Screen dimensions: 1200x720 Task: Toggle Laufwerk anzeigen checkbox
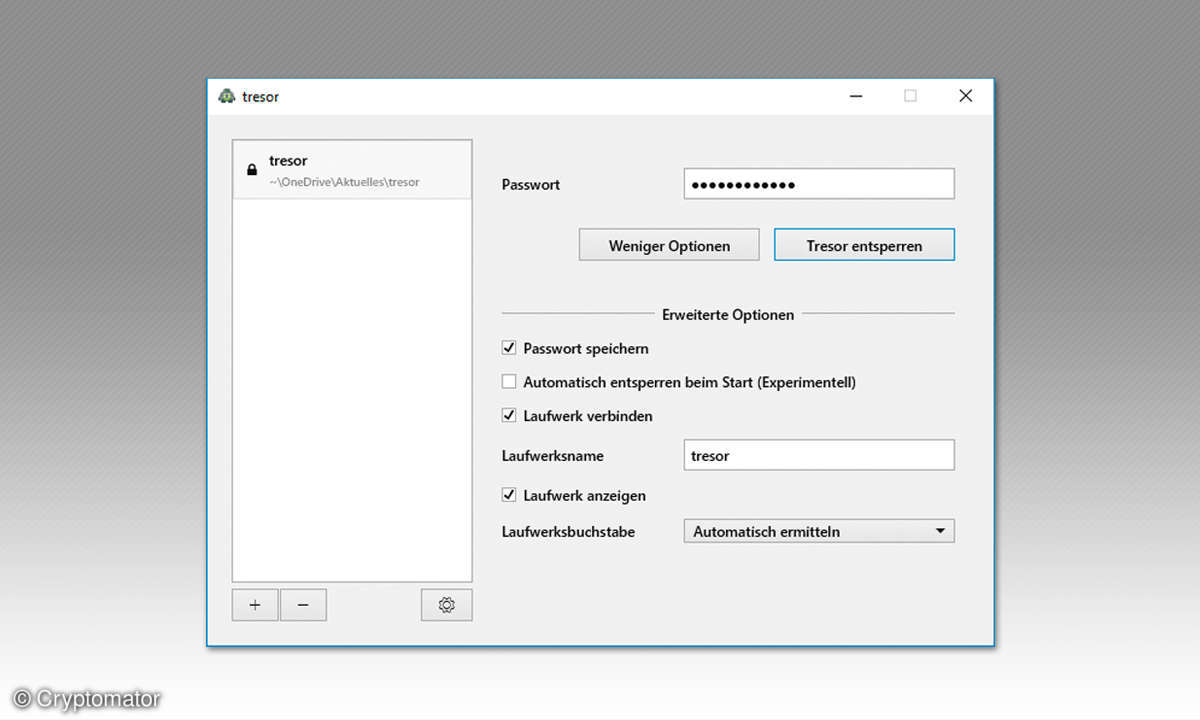pyautogui.click(x=509, y=495)
